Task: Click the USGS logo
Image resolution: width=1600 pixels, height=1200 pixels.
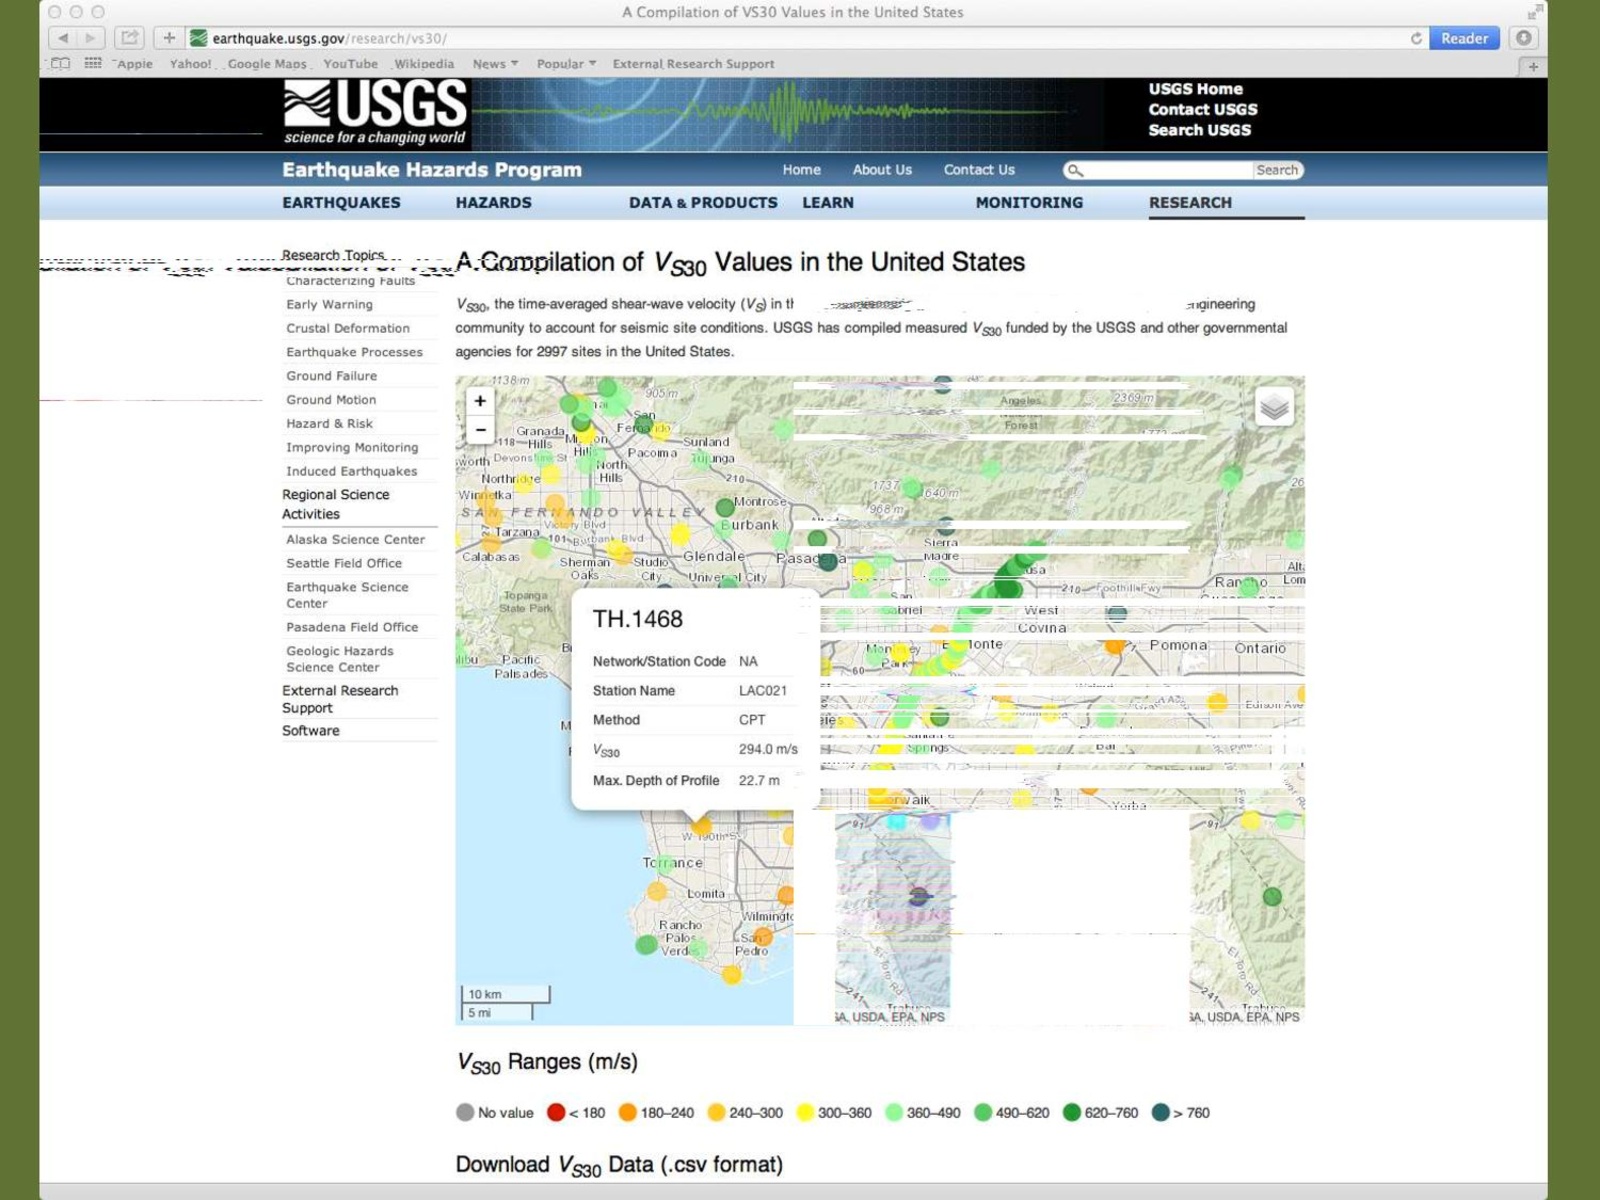Action: tap(375, 113)
